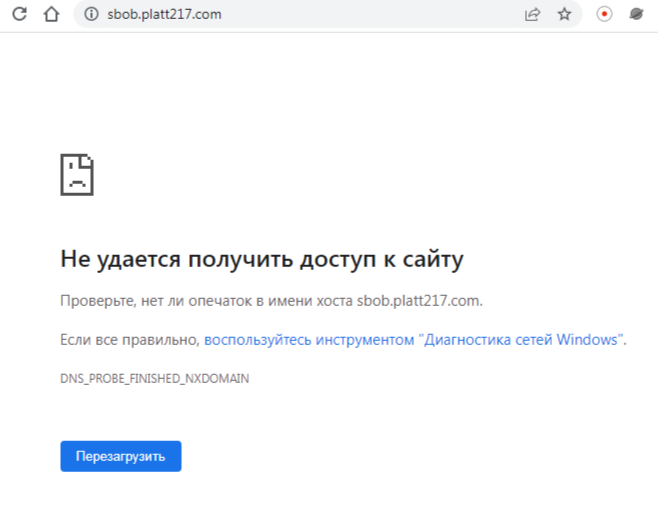Open the planet-shaped extension icon
Viewport: 658px width, 532px height.
click(x=636, y=14)
